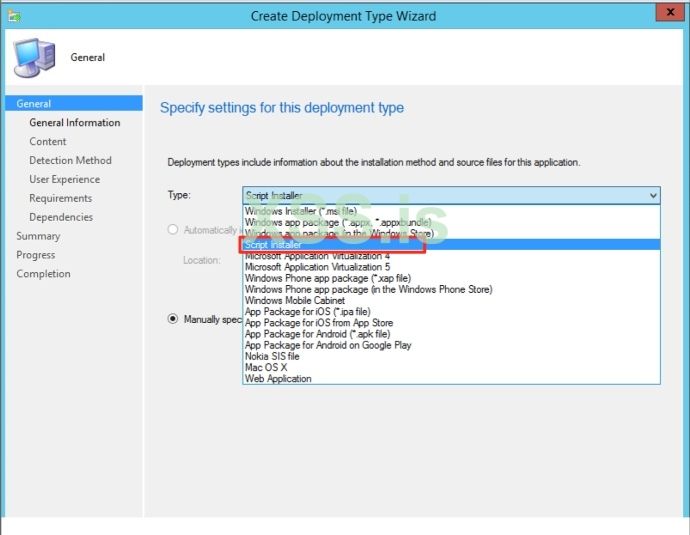Click the 'Deployment types include information' description text
The width and height of the screenshot is (690, 535).
[x=374, y=162]
